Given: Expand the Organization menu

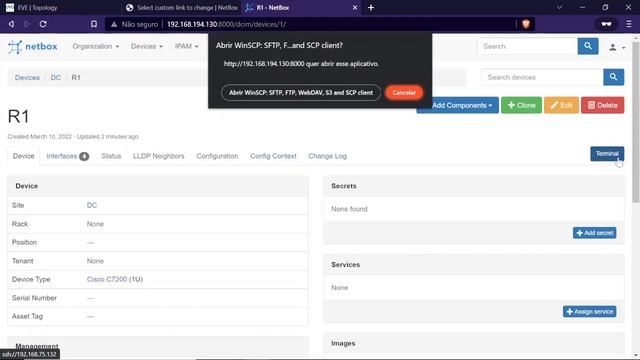Looking at the screenshot, I should 96,47.
